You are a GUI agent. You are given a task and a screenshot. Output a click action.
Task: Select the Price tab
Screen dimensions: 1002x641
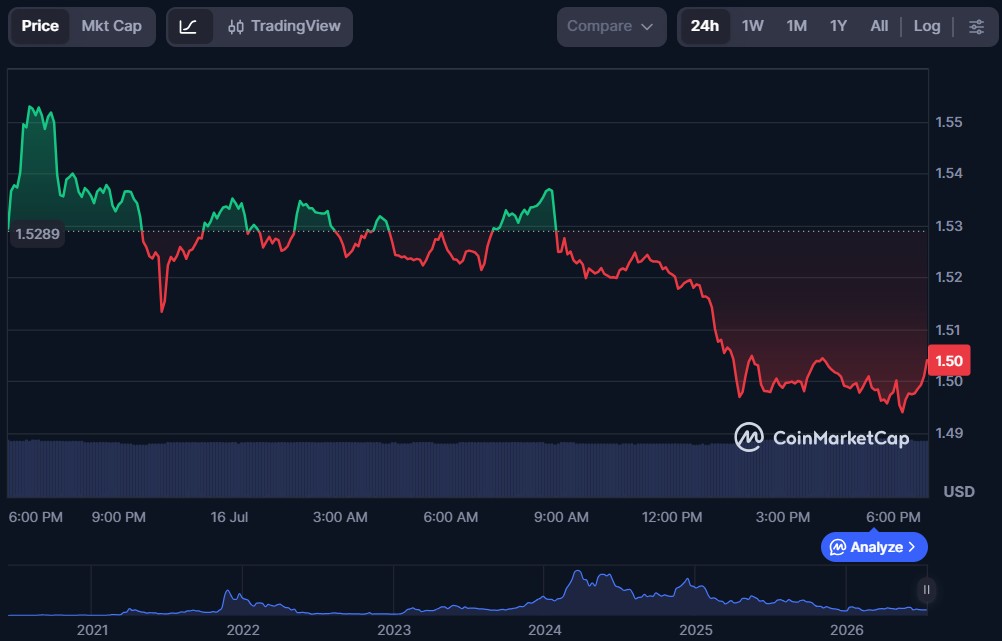(40, 26)
